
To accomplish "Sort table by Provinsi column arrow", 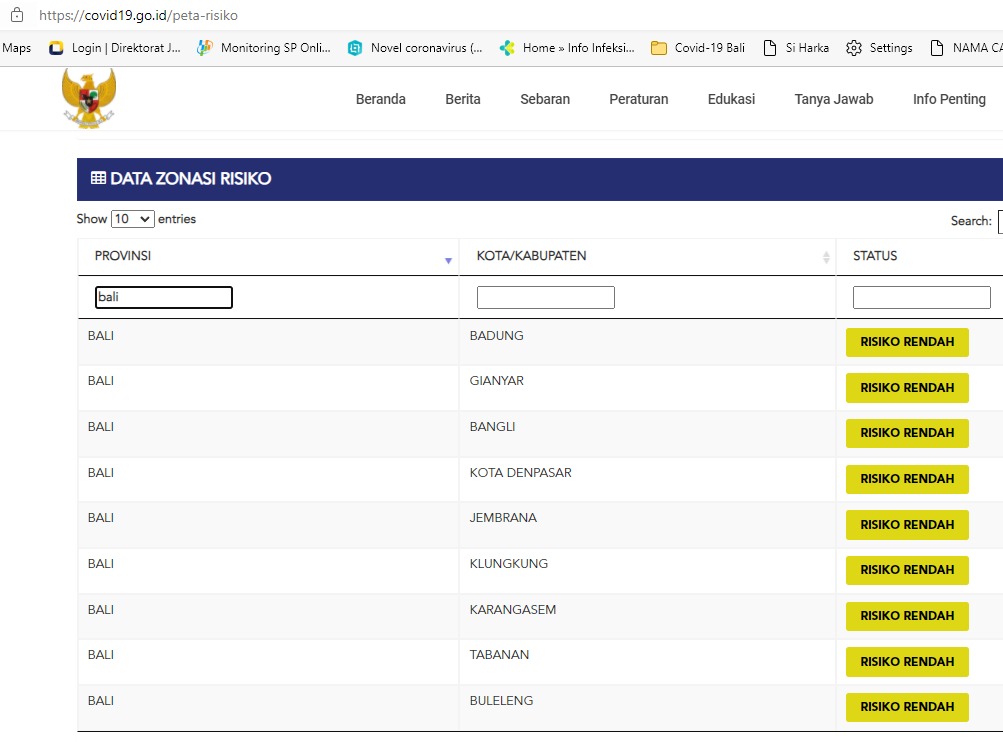I will (x=448, y=260).
